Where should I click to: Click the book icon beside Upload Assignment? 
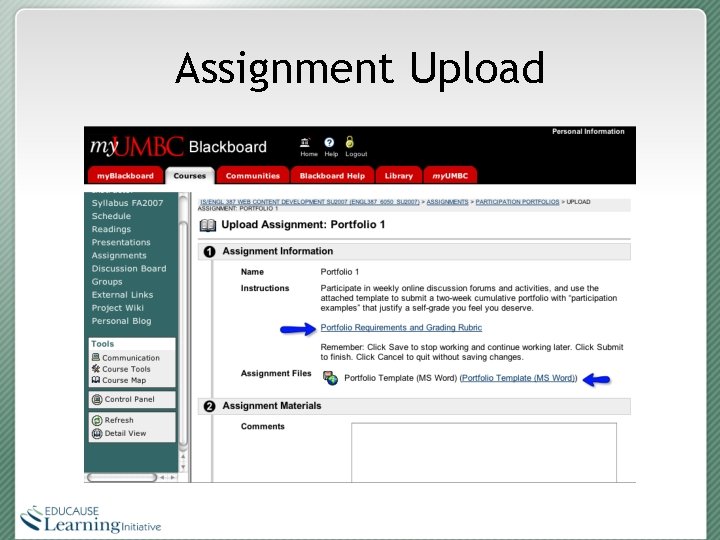point(208,225)
